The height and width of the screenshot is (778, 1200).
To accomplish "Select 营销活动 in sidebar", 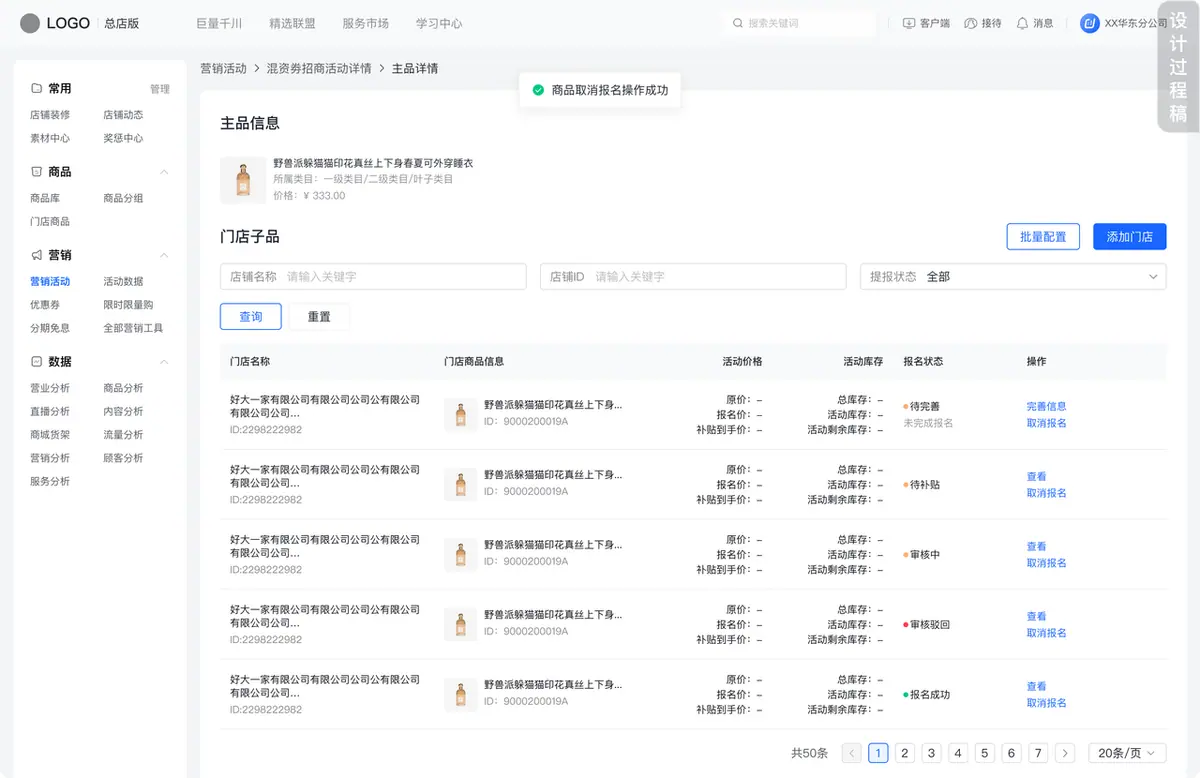I will click(50, 281).
